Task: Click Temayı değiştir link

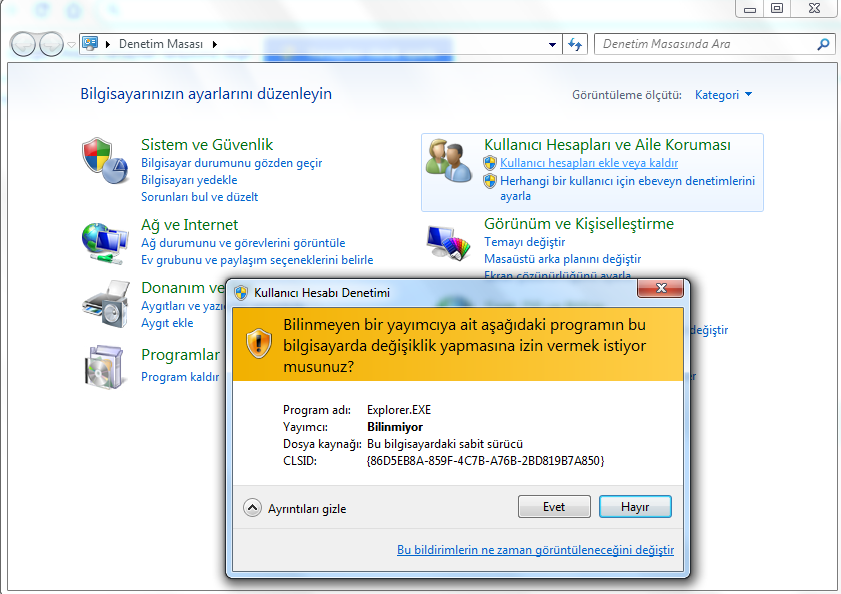Action: point(525,242)
